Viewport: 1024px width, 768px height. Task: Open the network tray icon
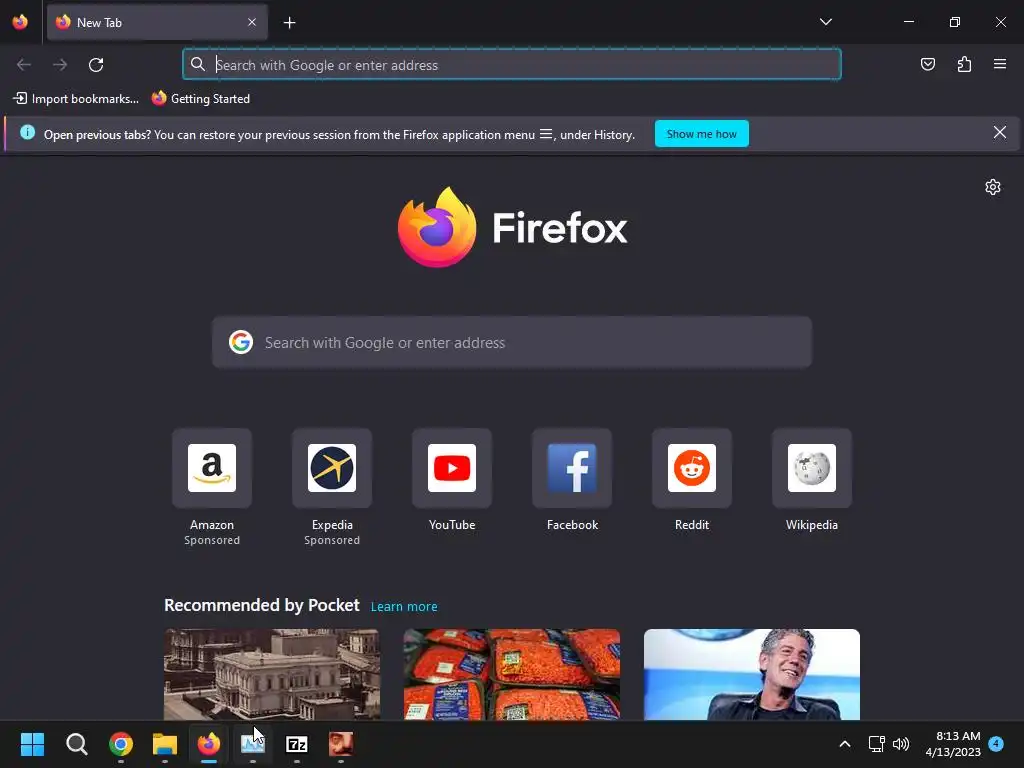[x=876, y=744]
